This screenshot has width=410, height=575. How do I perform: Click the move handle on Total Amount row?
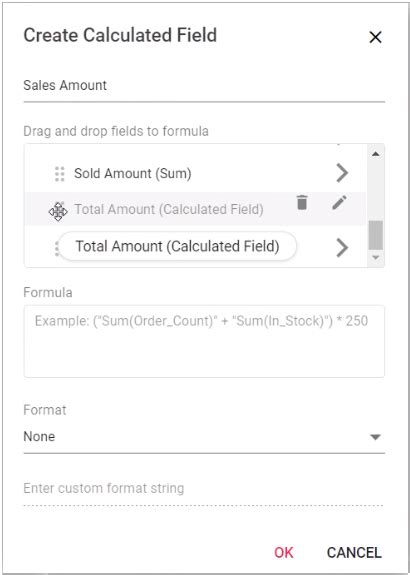point(58,212)
